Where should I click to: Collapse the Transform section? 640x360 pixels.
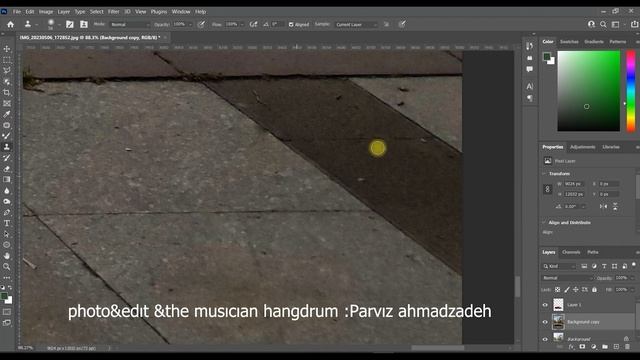coord(544,174)
